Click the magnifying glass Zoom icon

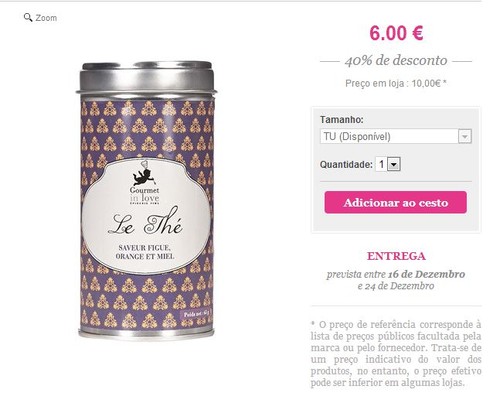pyautogui.click(x=28, y=17)
